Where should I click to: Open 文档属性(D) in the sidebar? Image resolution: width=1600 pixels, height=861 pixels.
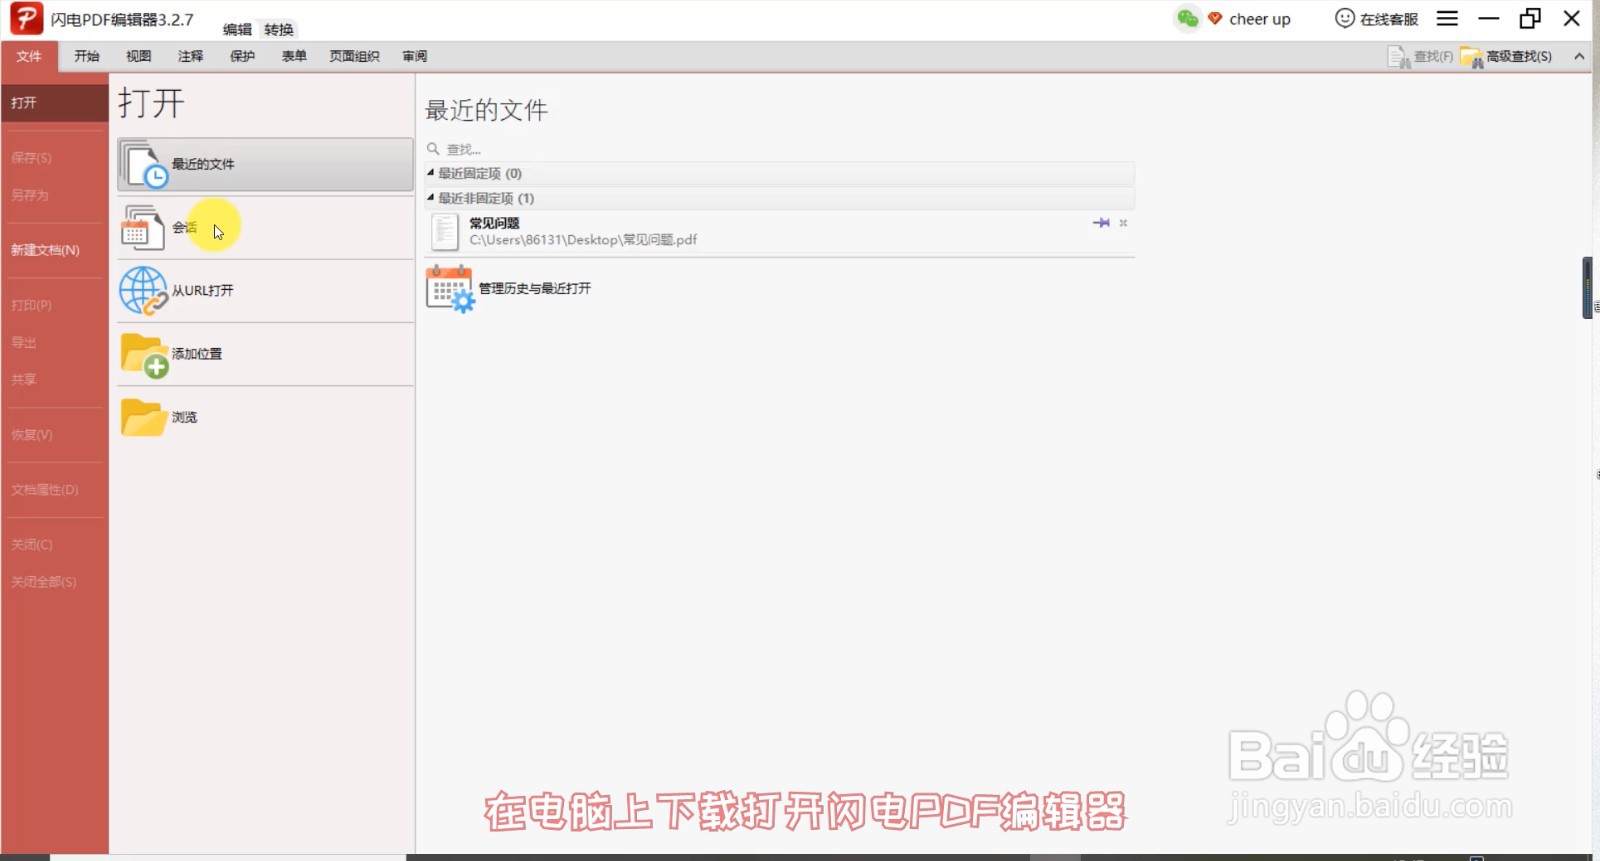point(45,489)
